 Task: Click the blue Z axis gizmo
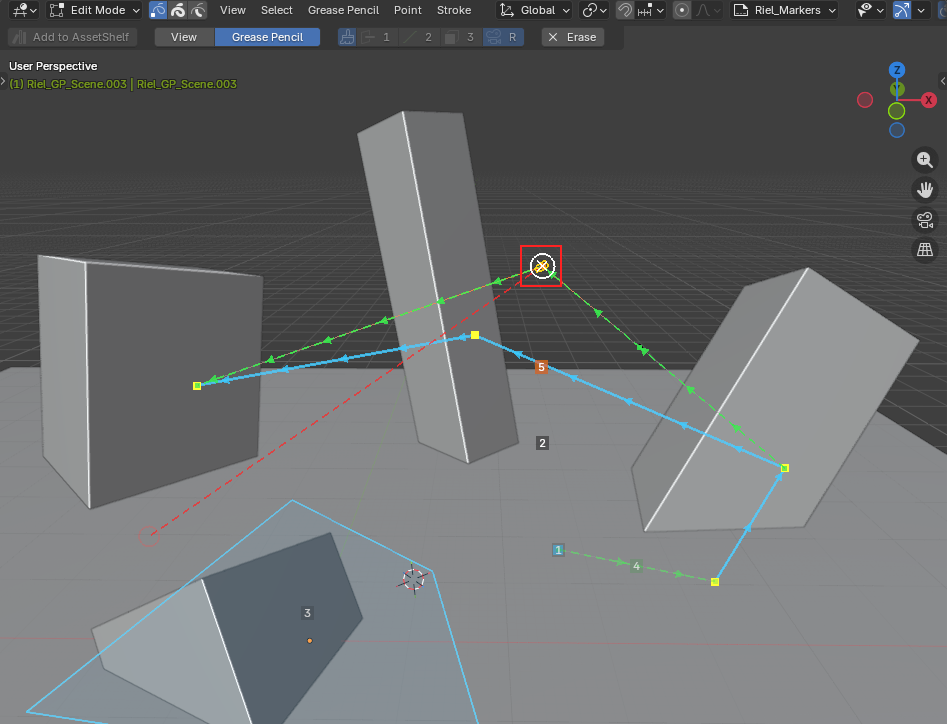[897, 70]
